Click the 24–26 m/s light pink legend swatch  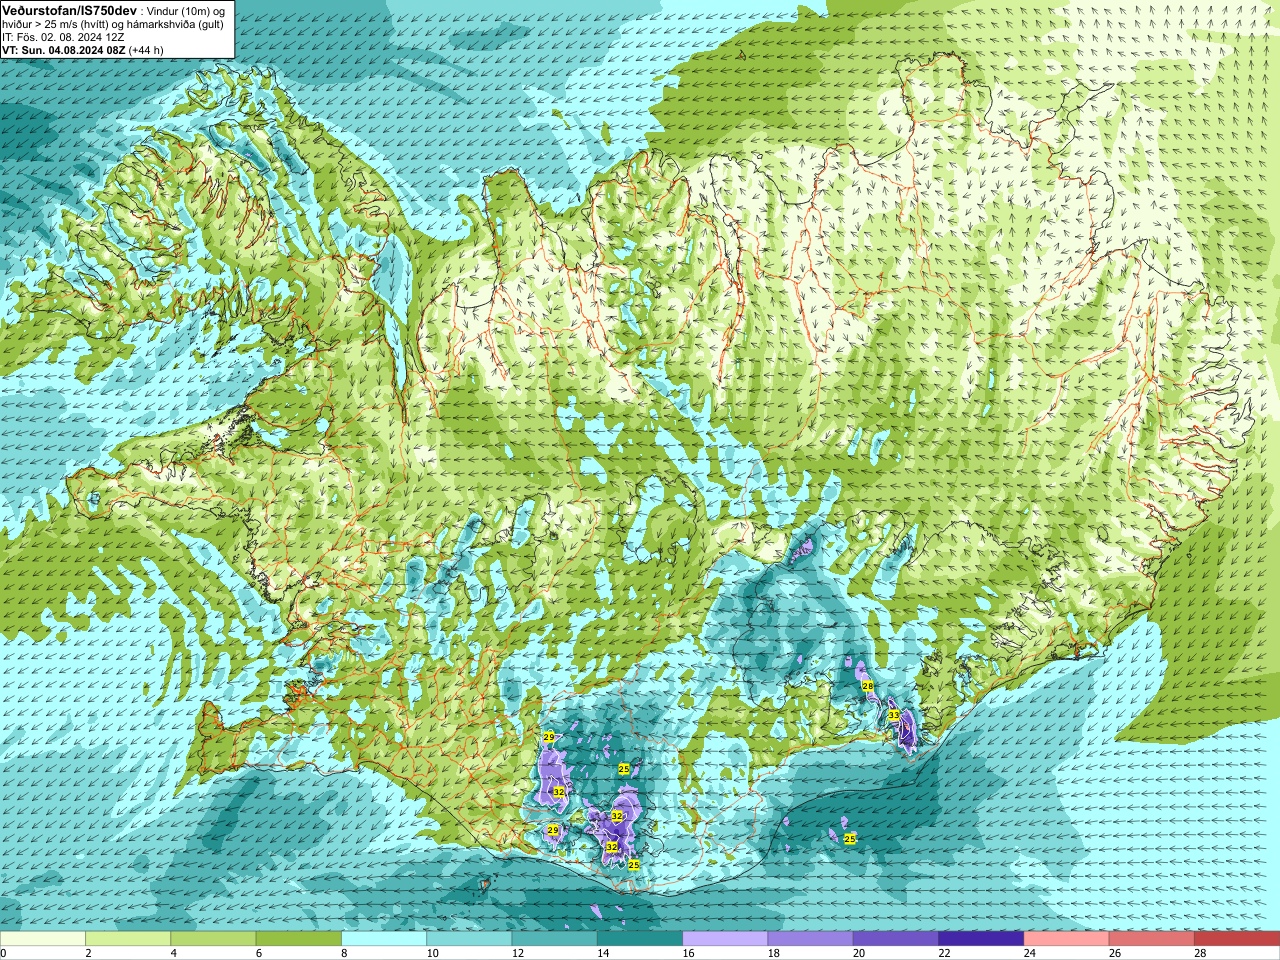pos(1067,939)
